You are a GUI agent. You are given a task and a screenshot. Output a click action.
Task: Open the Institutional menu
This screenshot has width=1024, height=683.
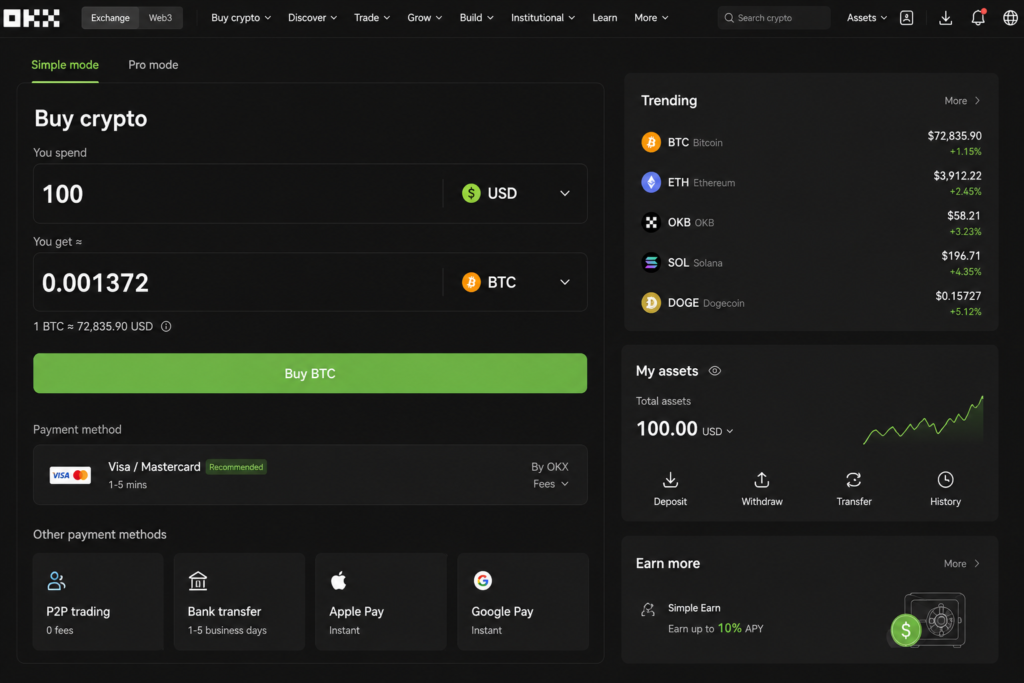pos(543,18)
